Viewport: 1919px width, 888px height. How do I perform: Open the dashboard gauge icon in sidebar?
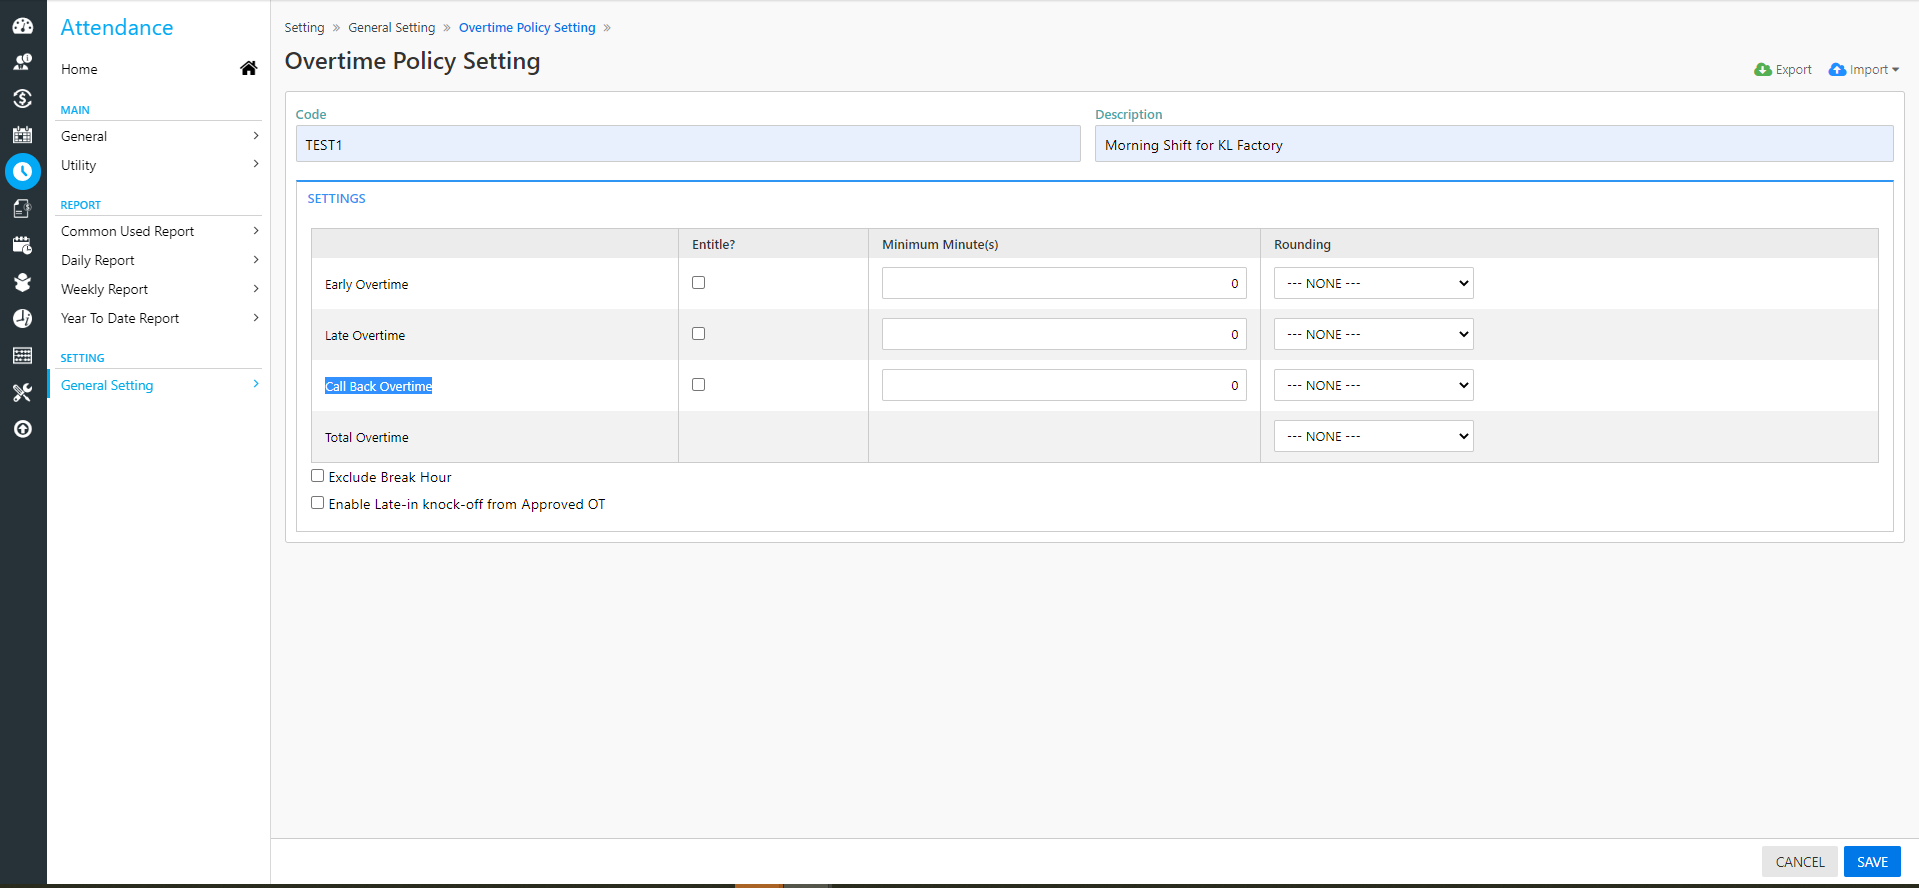[x=22, y=26]
